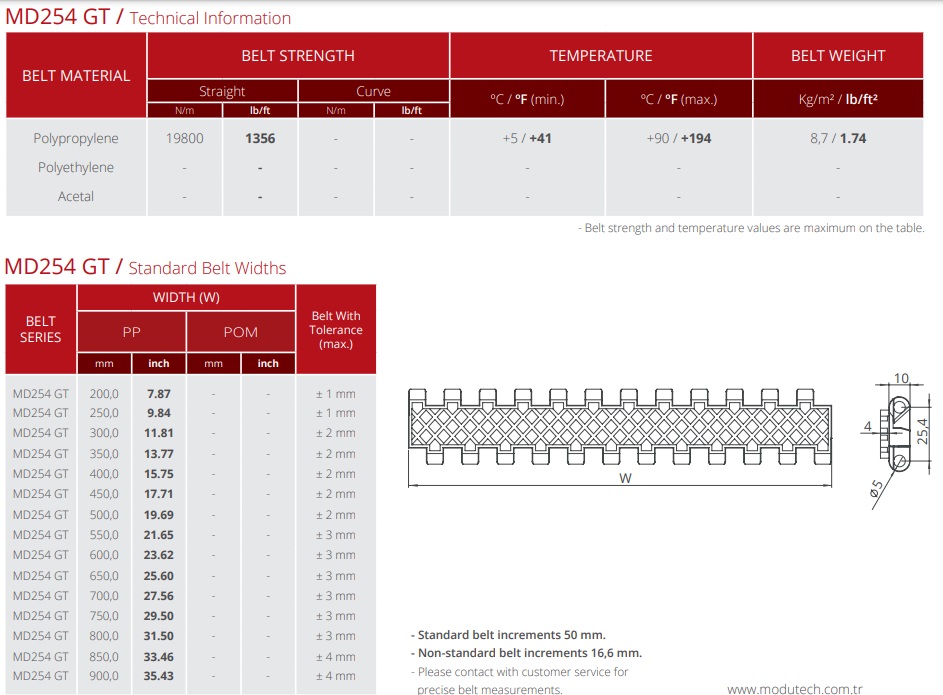Select the MD254 GT Standard Belt Widths heading
943x695 pixels.
click(145, 267)
